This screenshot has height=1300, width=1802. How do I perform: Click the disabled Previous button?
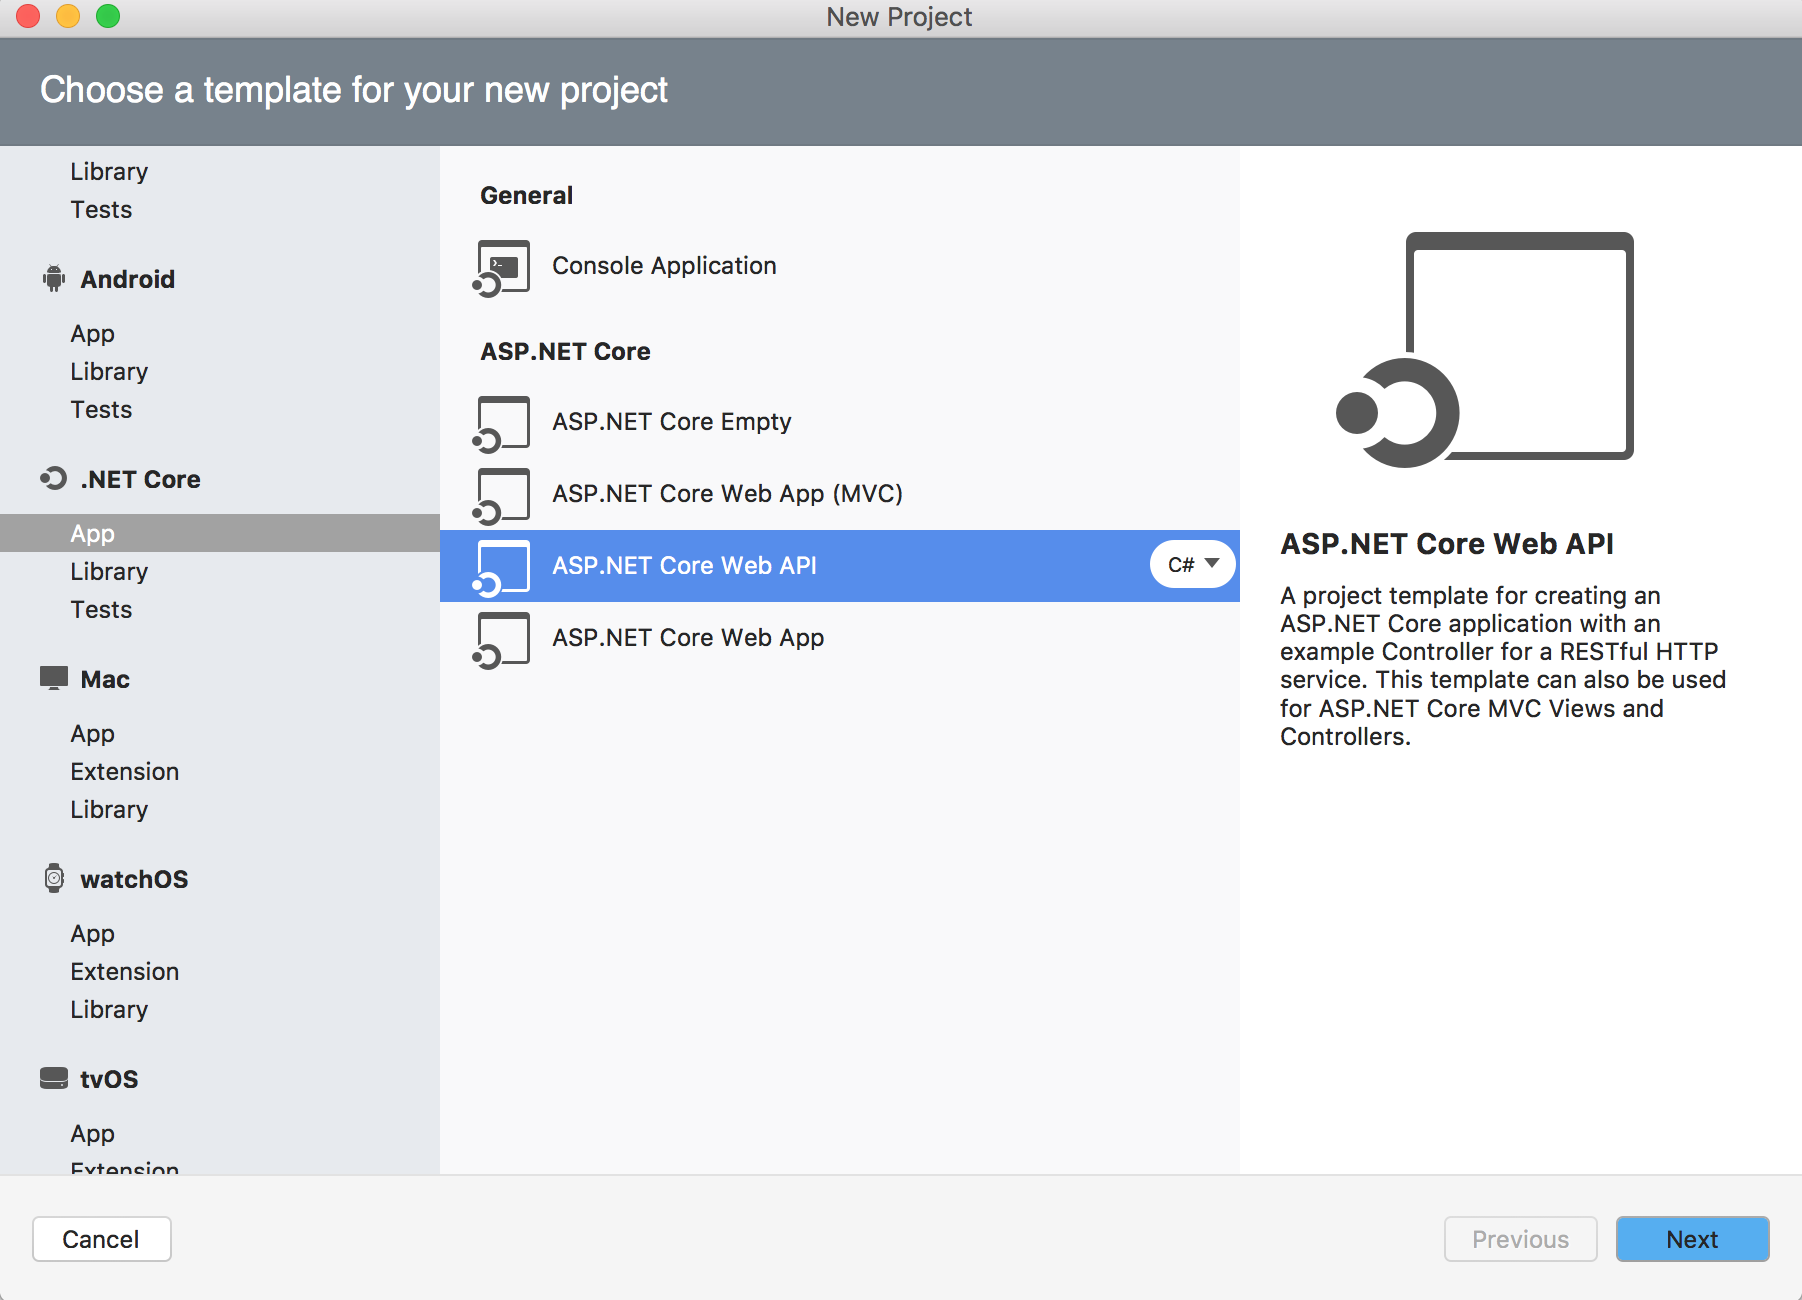click(x=1521, y=1239)
